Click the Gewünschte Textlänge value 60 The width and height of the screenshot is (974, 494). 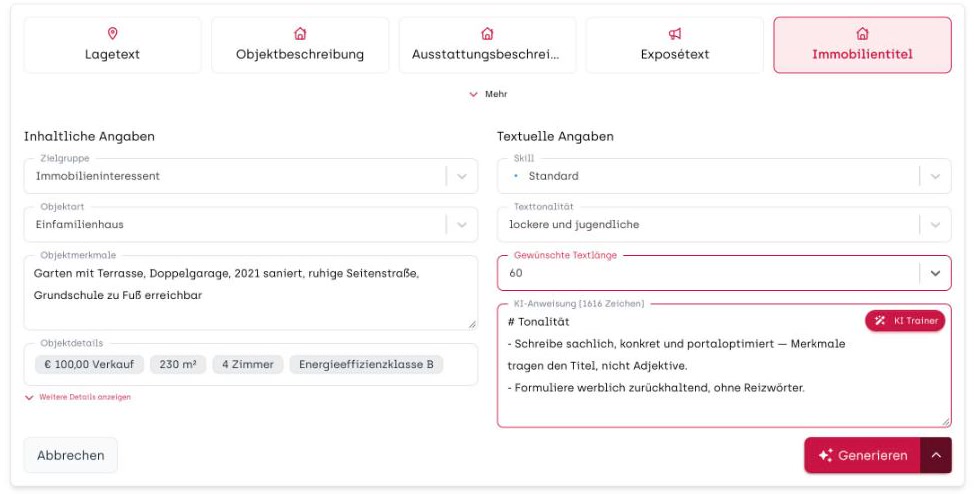[516, 273]
